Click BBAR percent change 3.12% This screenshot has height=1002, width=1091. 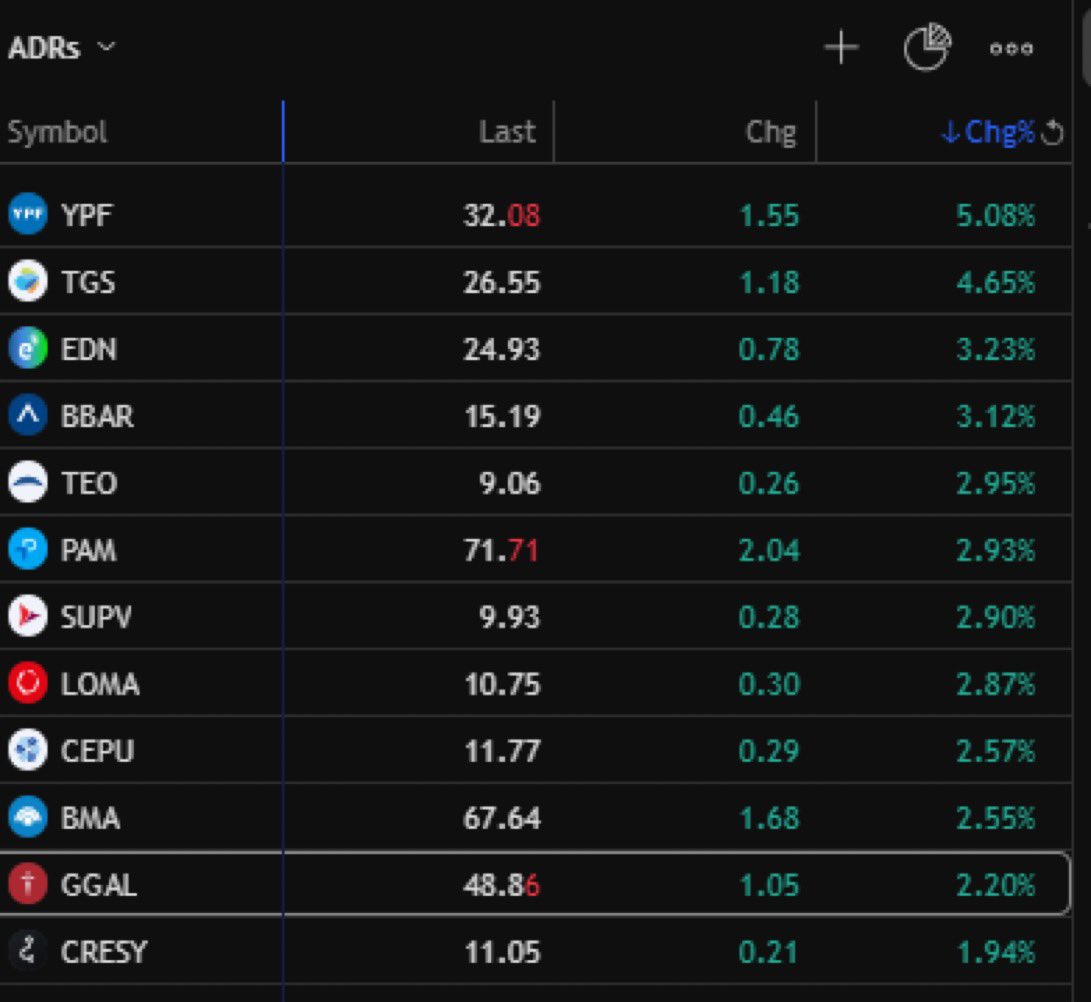click(x=996, y=416)
